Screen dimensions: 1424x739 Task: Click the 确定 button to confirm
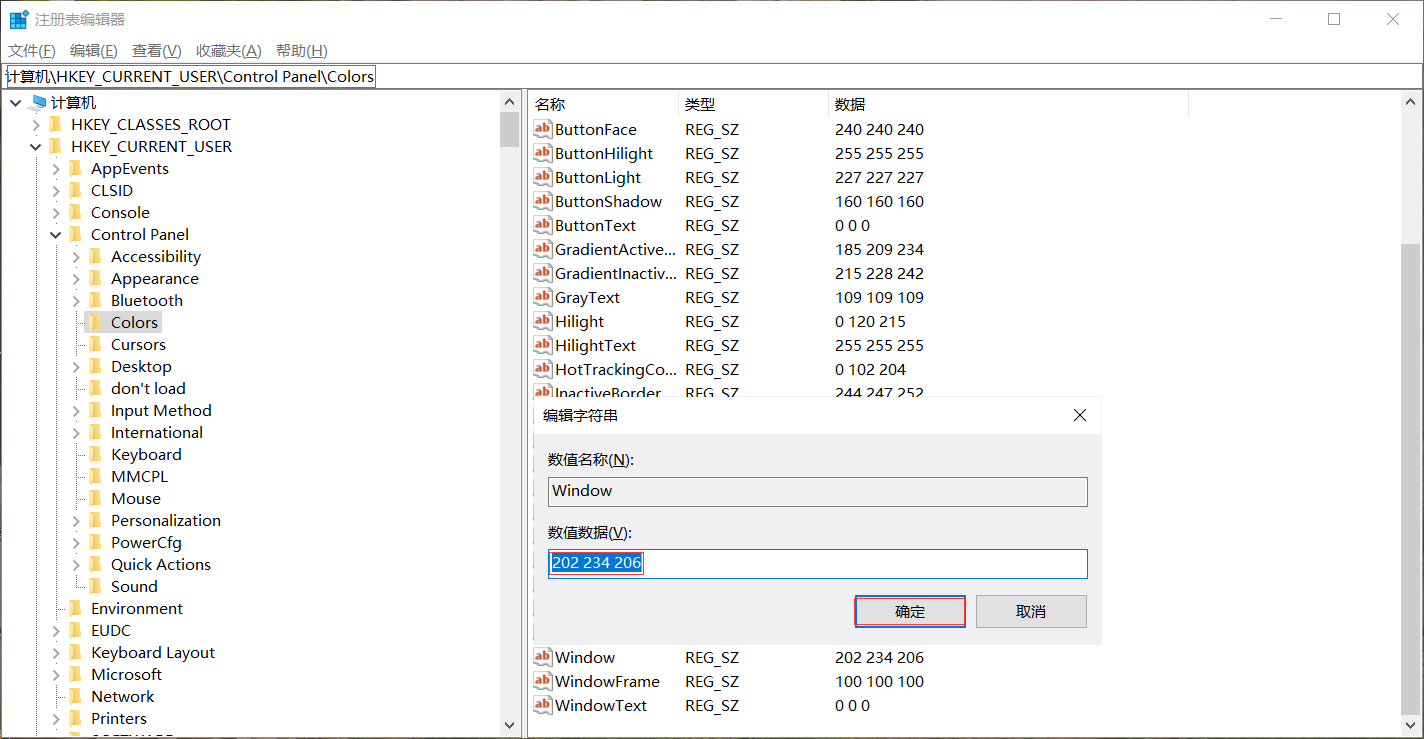909,611
